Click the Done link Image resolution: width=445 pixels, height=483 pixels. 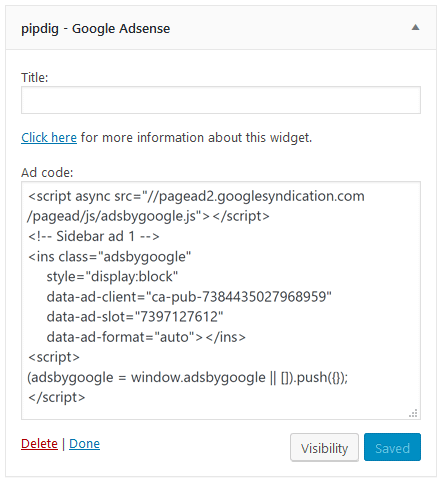click(x=84, y=444)
